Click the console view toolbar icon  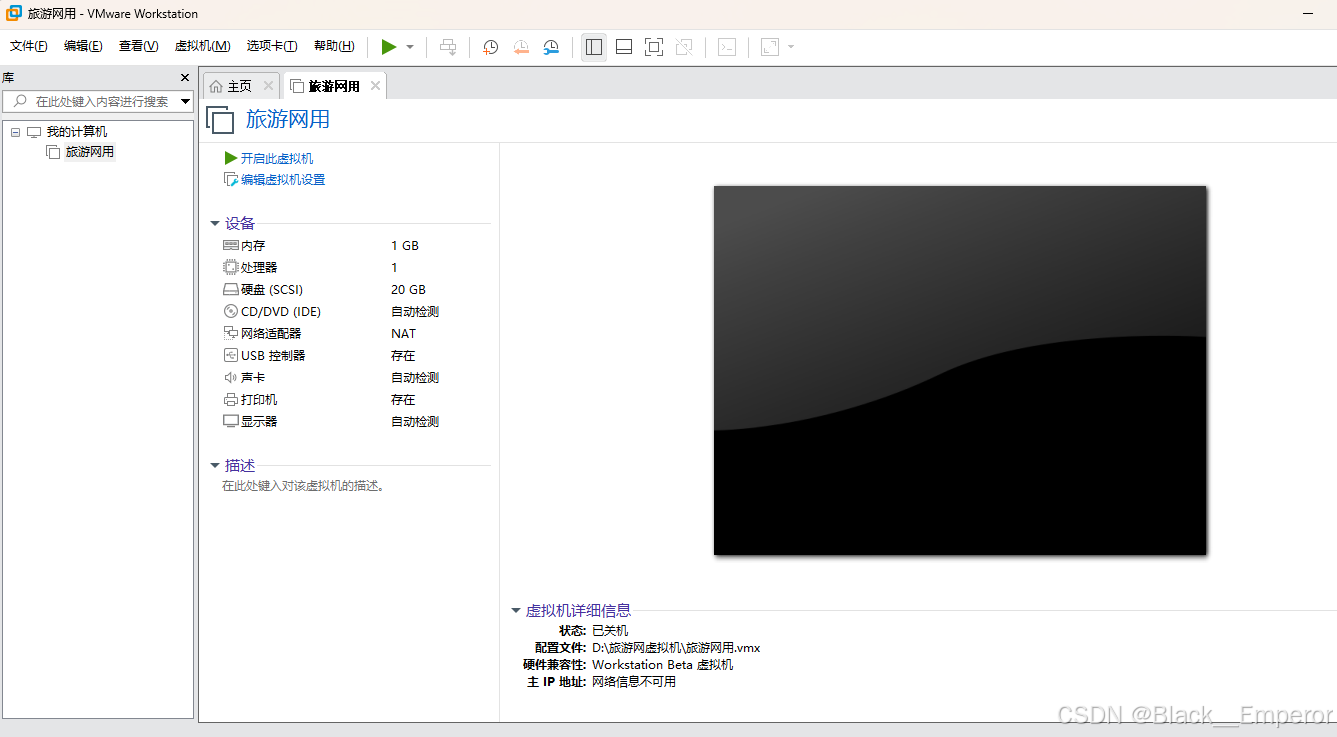point(727,47)
